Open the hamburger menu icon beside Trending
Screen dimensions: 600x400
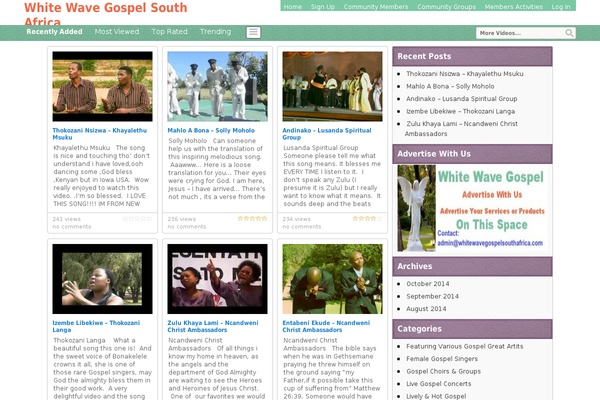tap(253, 33)
